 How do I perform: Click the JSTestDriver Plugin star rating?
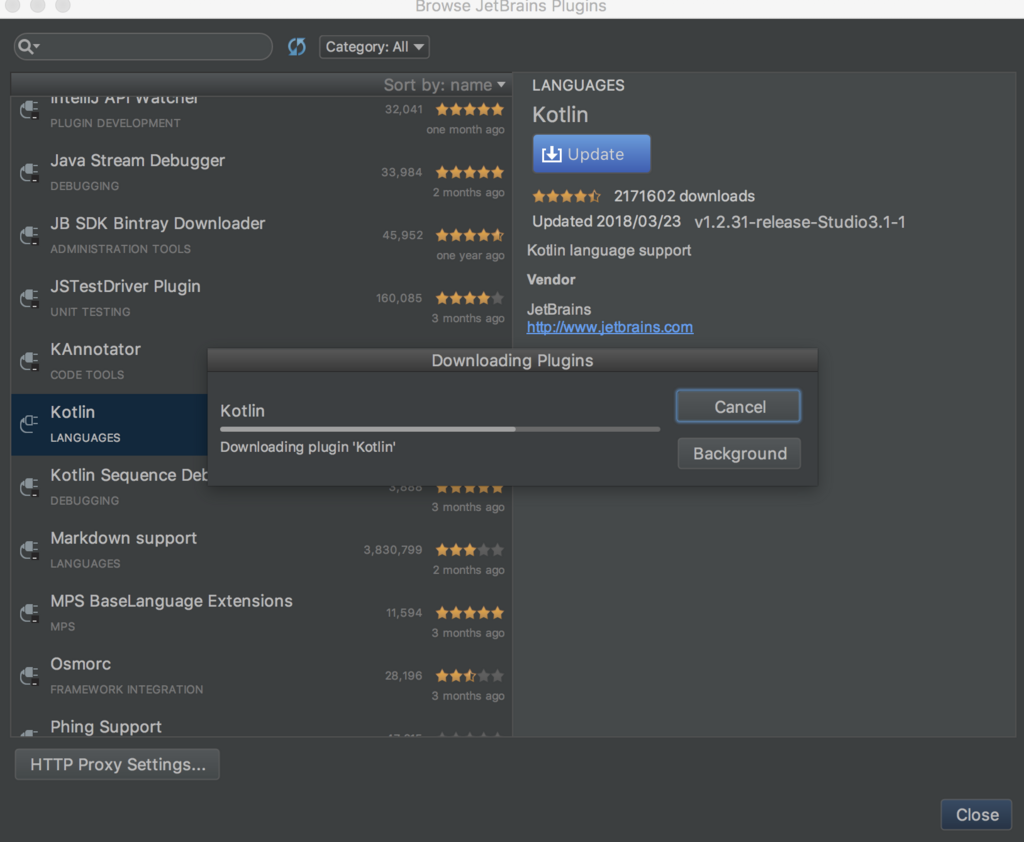point(470,299)
